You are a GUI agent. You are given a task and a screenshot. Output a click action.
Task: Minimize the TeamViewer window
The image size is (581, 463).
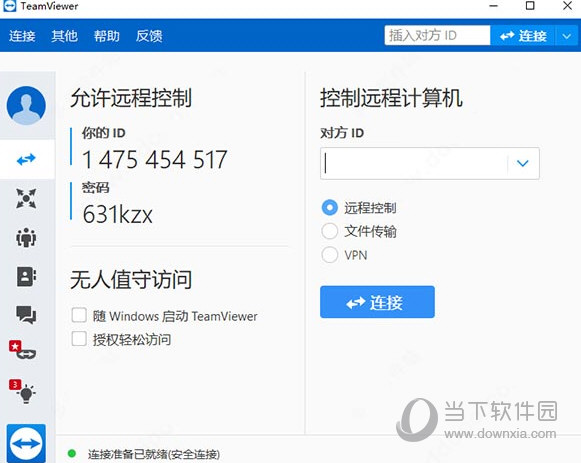(x=493, y=6)
